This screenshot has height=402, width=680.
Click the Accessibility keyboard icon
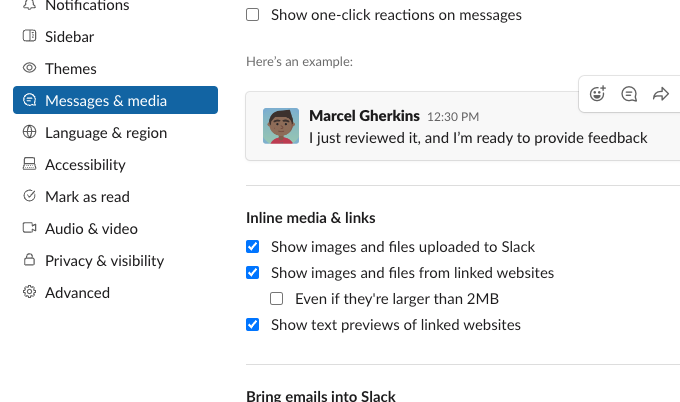pos(29,164)
